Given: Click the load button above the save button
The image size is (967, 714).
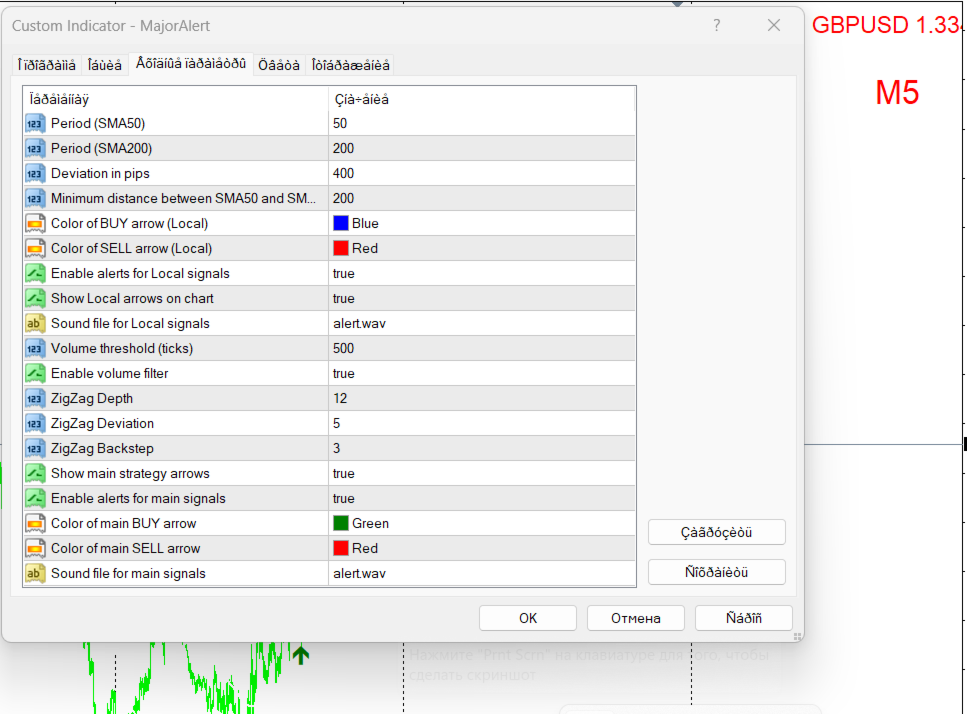Looking at the screenshot, I should click(x=717, y=532).
